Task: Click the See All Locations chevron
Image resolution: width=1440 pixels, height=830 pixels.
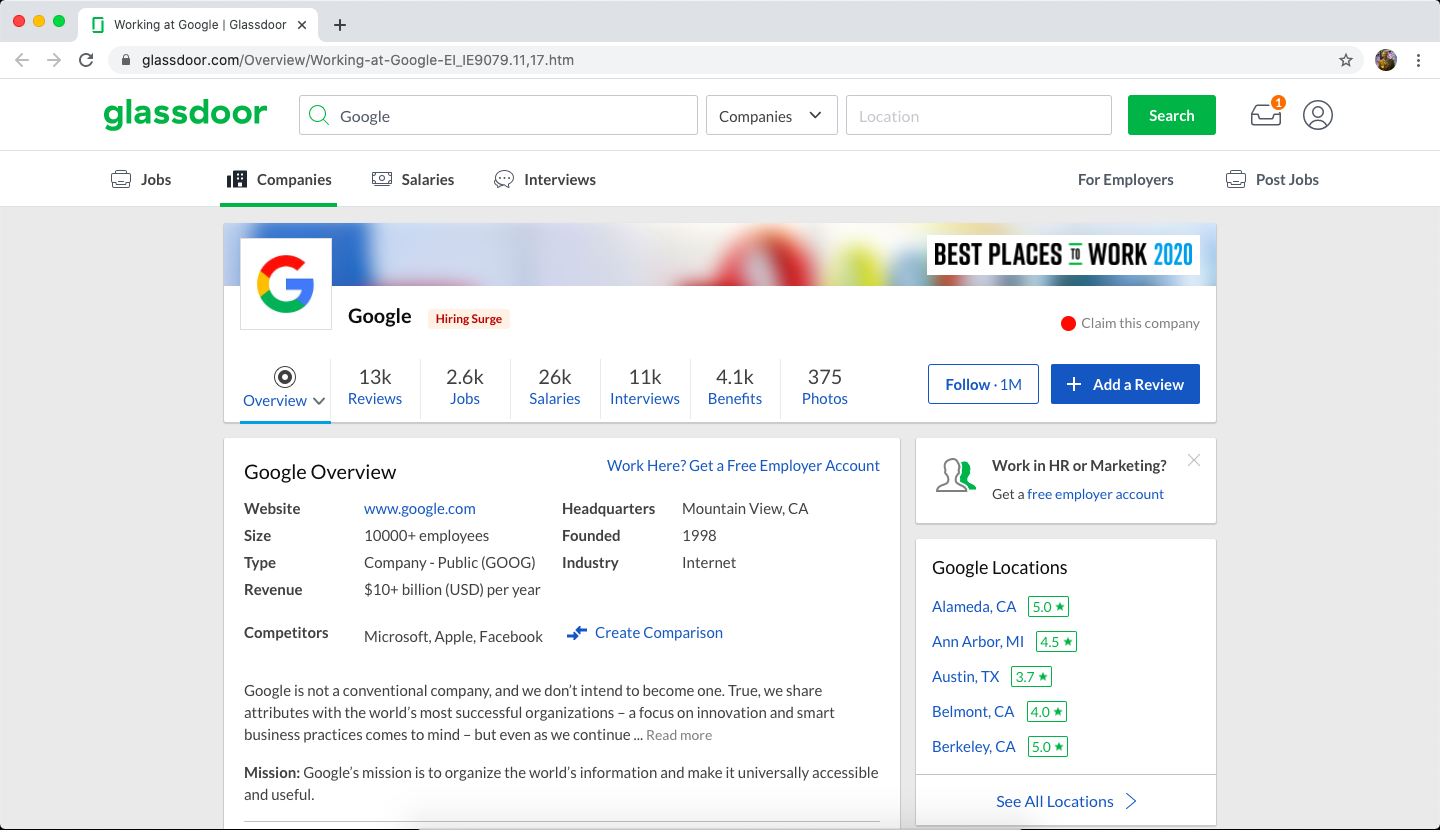Action: click(x=1131, y=801)
